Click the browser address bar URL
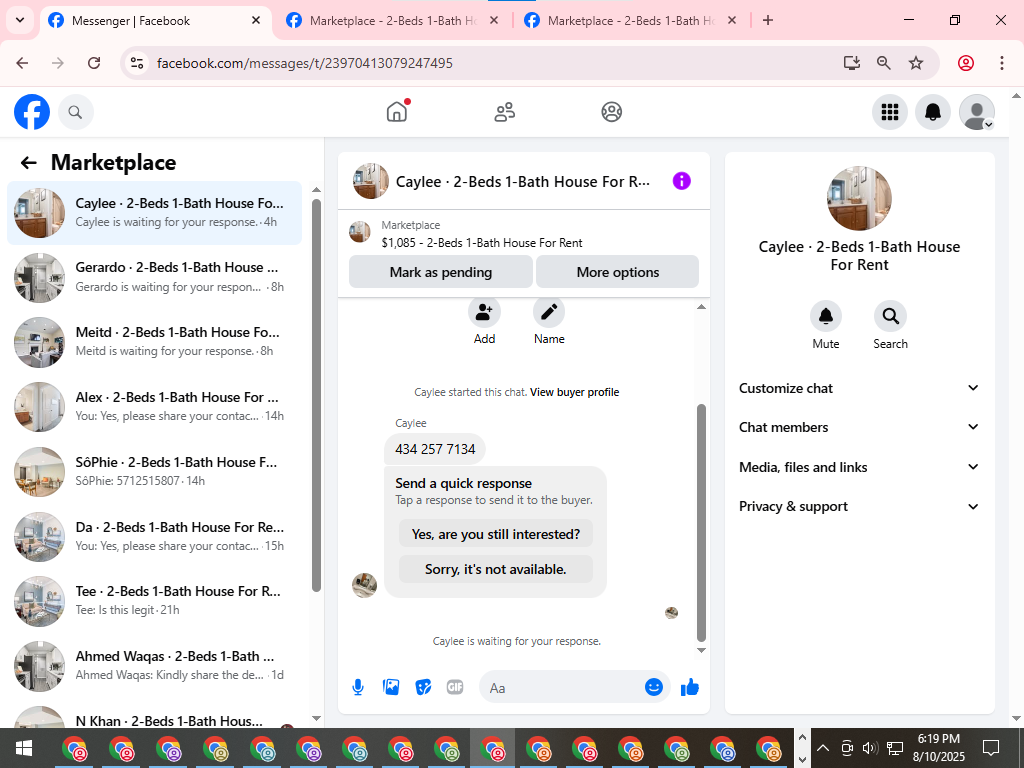The height and width of the screenshot is (768, 1024). click(x=305, y=63)
